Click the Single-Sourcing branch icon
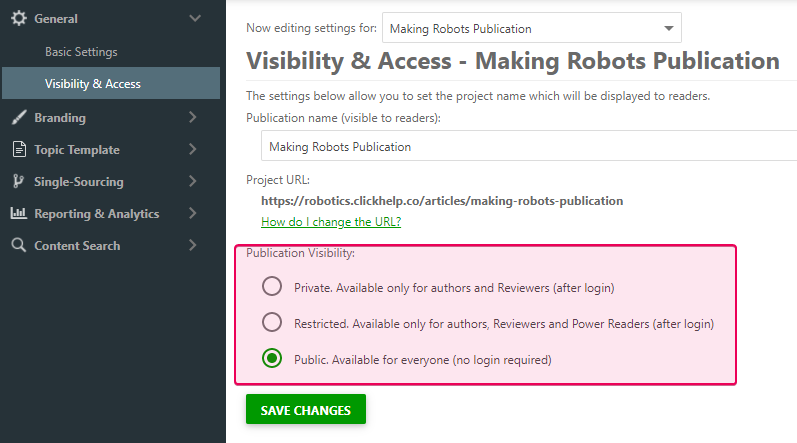Screen dimensions: 797x443 tap(18, 181)
